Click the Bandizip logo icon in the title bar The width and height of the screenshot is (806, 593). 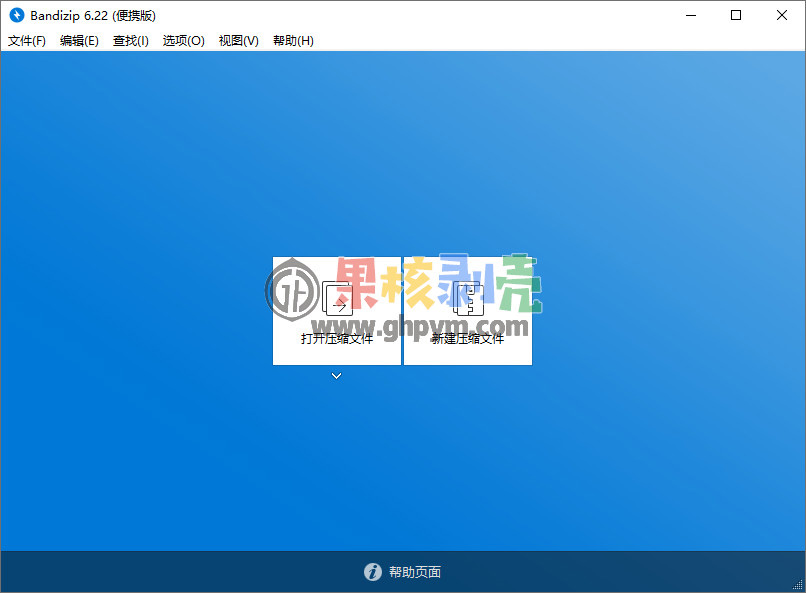(14, 15)
